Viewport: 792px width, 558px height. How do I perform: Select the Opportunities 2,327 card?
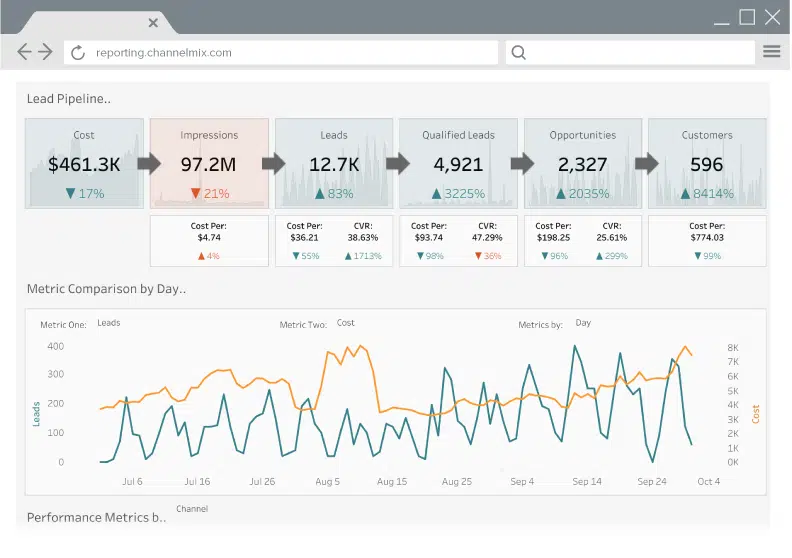tap(583, 164)
